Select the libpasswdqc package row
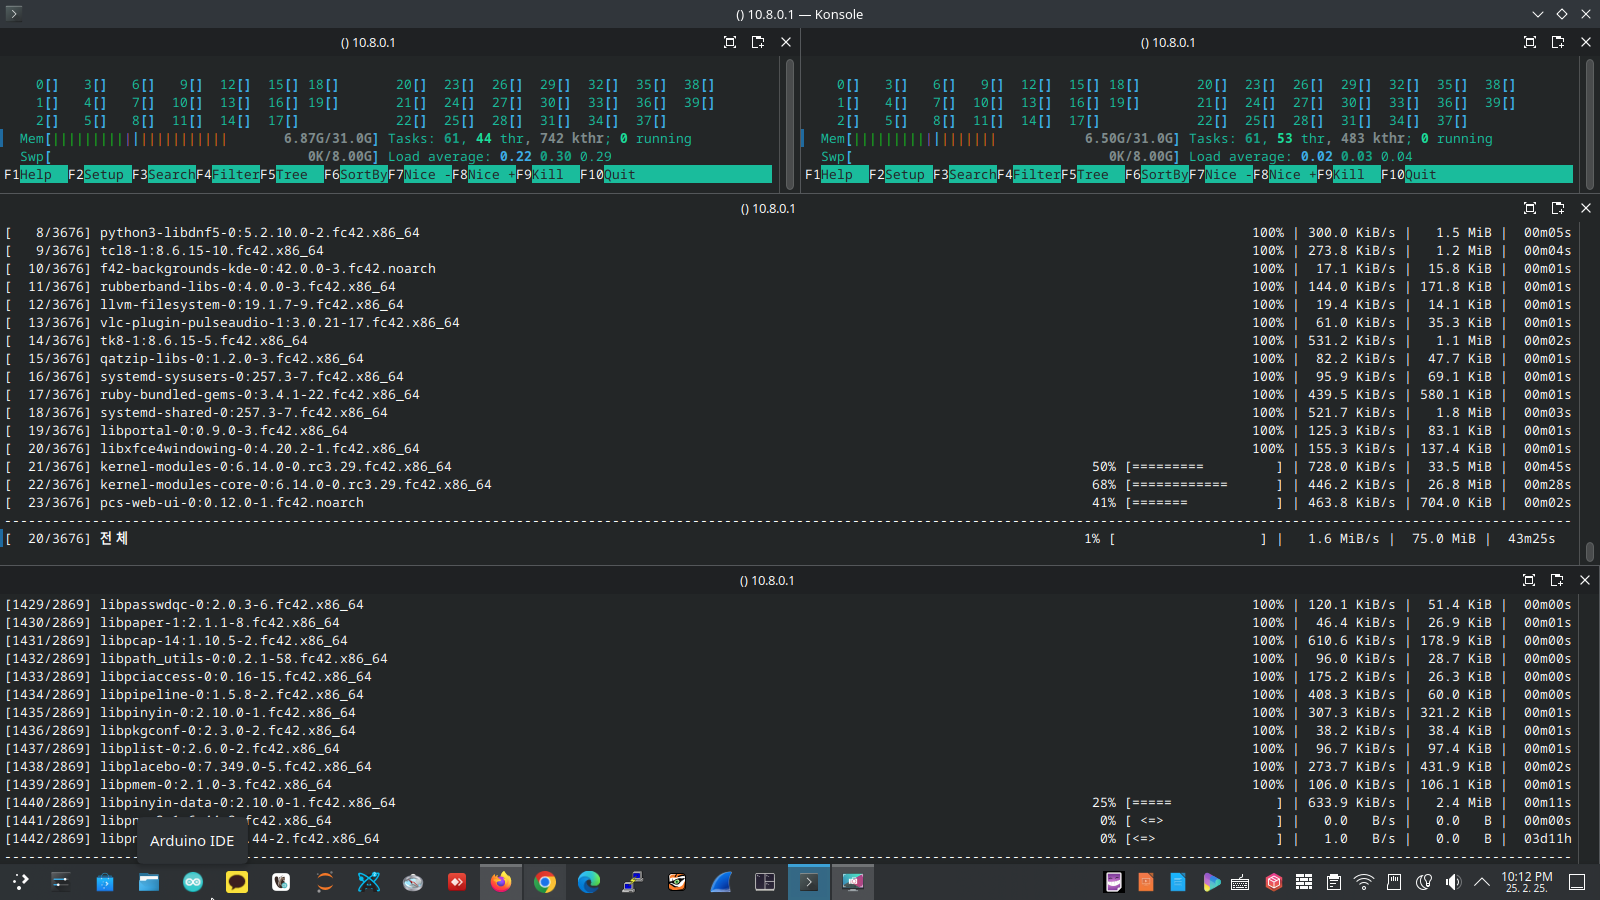The image size is (1600, 900). click(788, 605)
